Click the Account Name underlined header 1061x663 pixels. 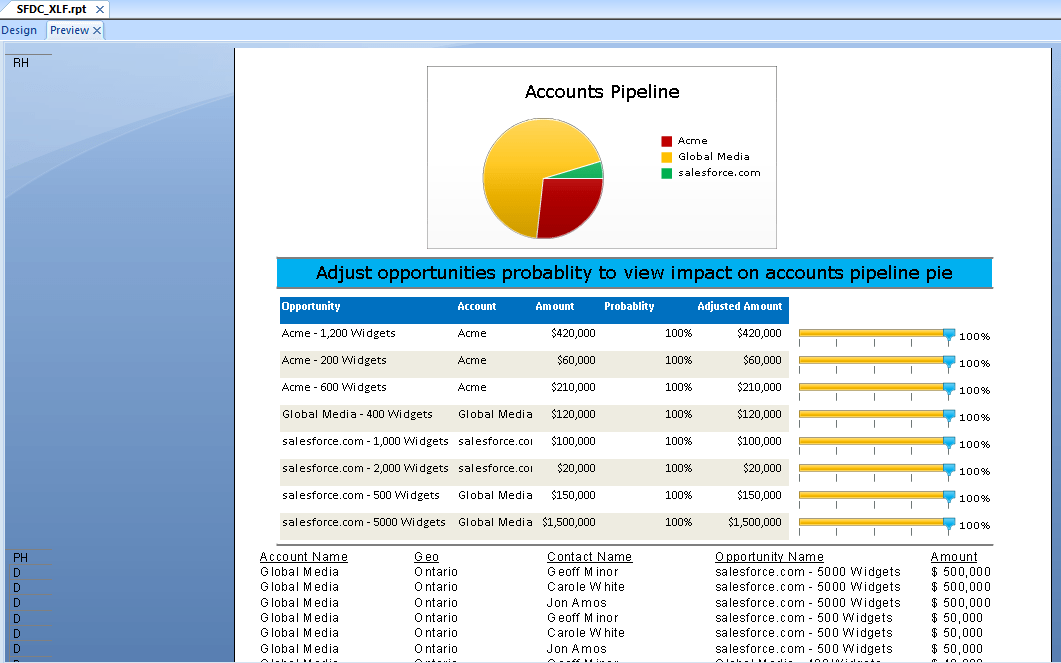point(304,557)
